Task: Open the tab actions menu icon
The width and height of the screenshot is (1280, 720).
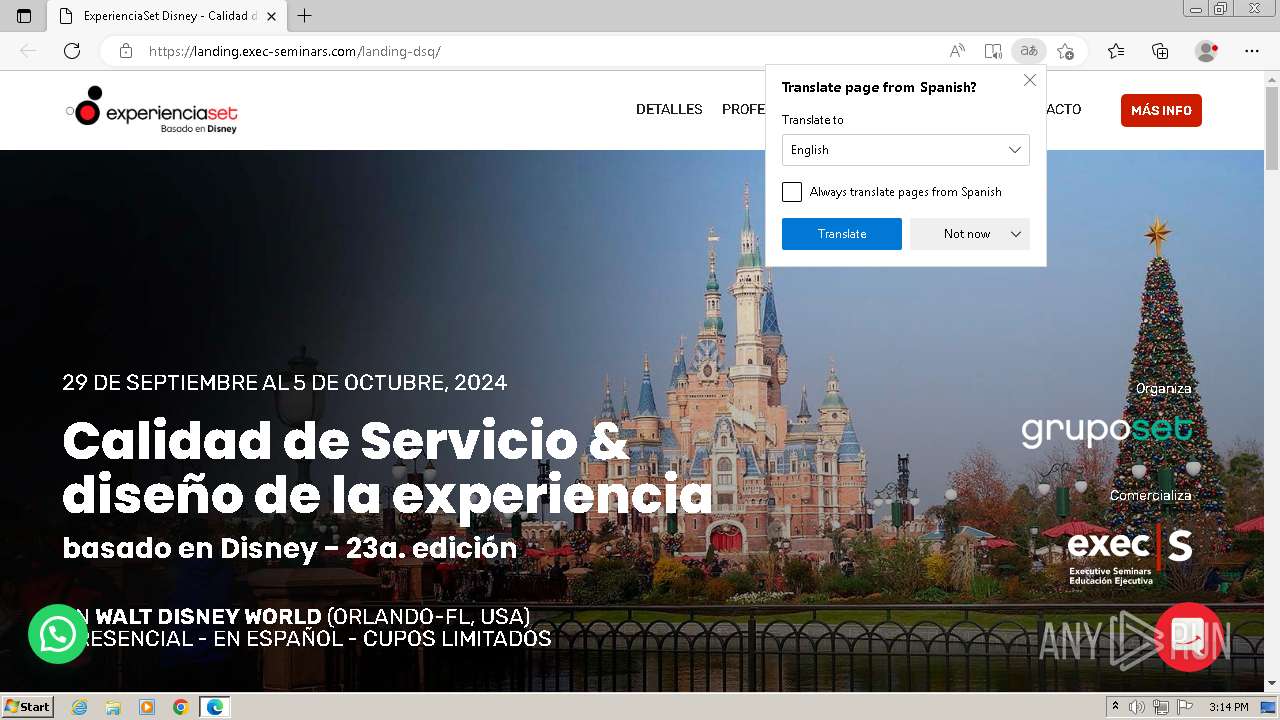Action: pos(24,16)
